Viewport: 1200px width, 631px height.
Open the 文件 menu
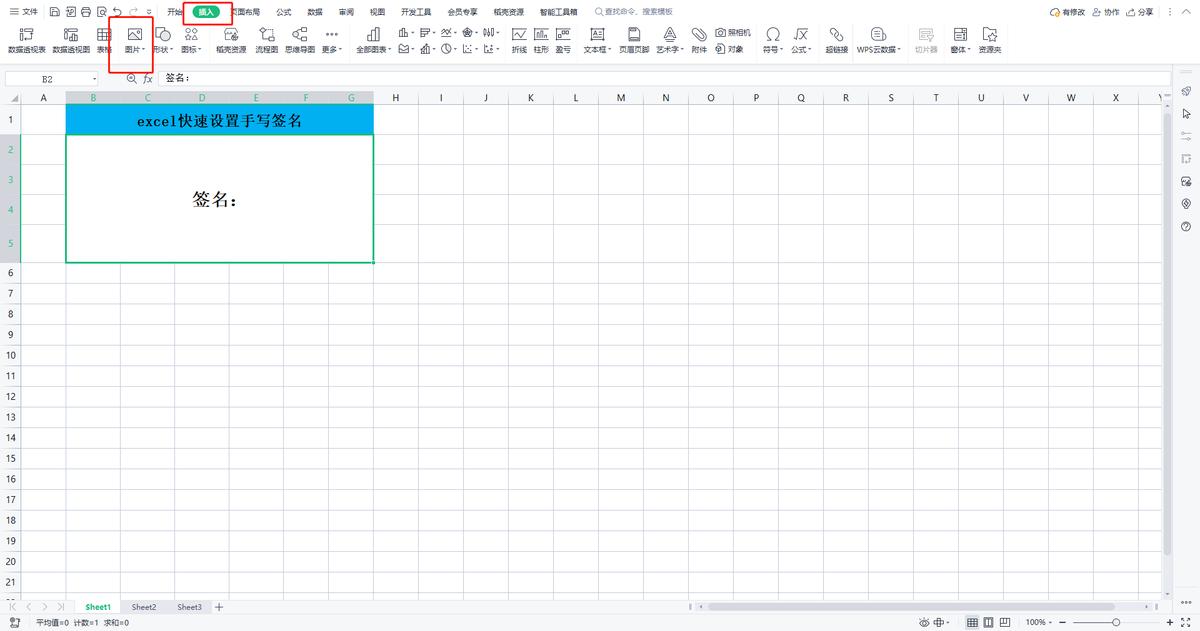point(24,12)
